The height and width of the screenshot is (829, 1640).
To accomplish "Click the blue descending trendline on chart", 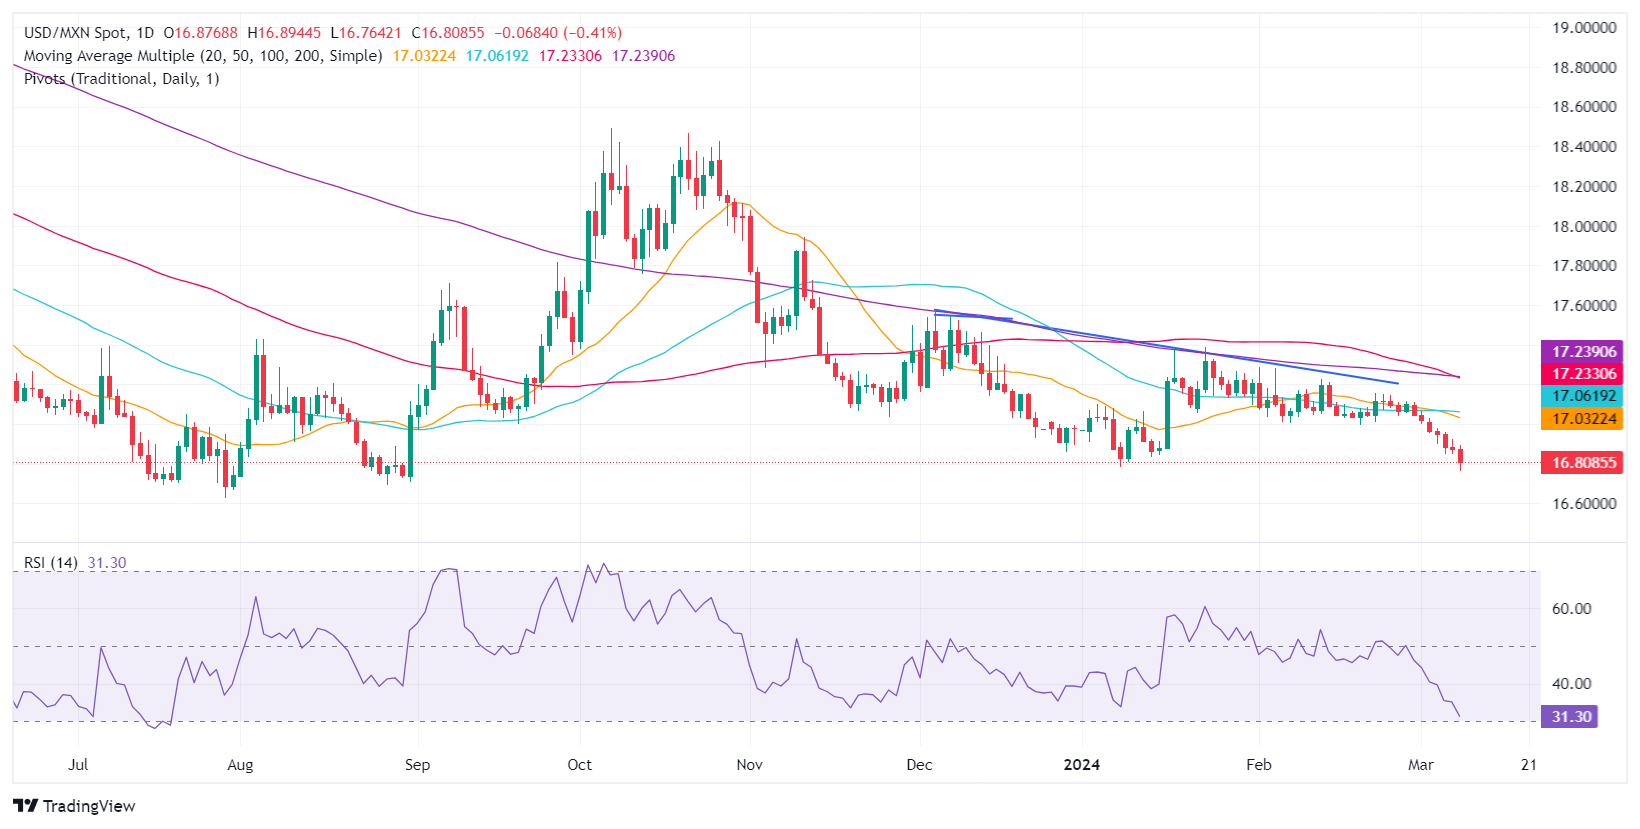I will tap(1166, 347).
